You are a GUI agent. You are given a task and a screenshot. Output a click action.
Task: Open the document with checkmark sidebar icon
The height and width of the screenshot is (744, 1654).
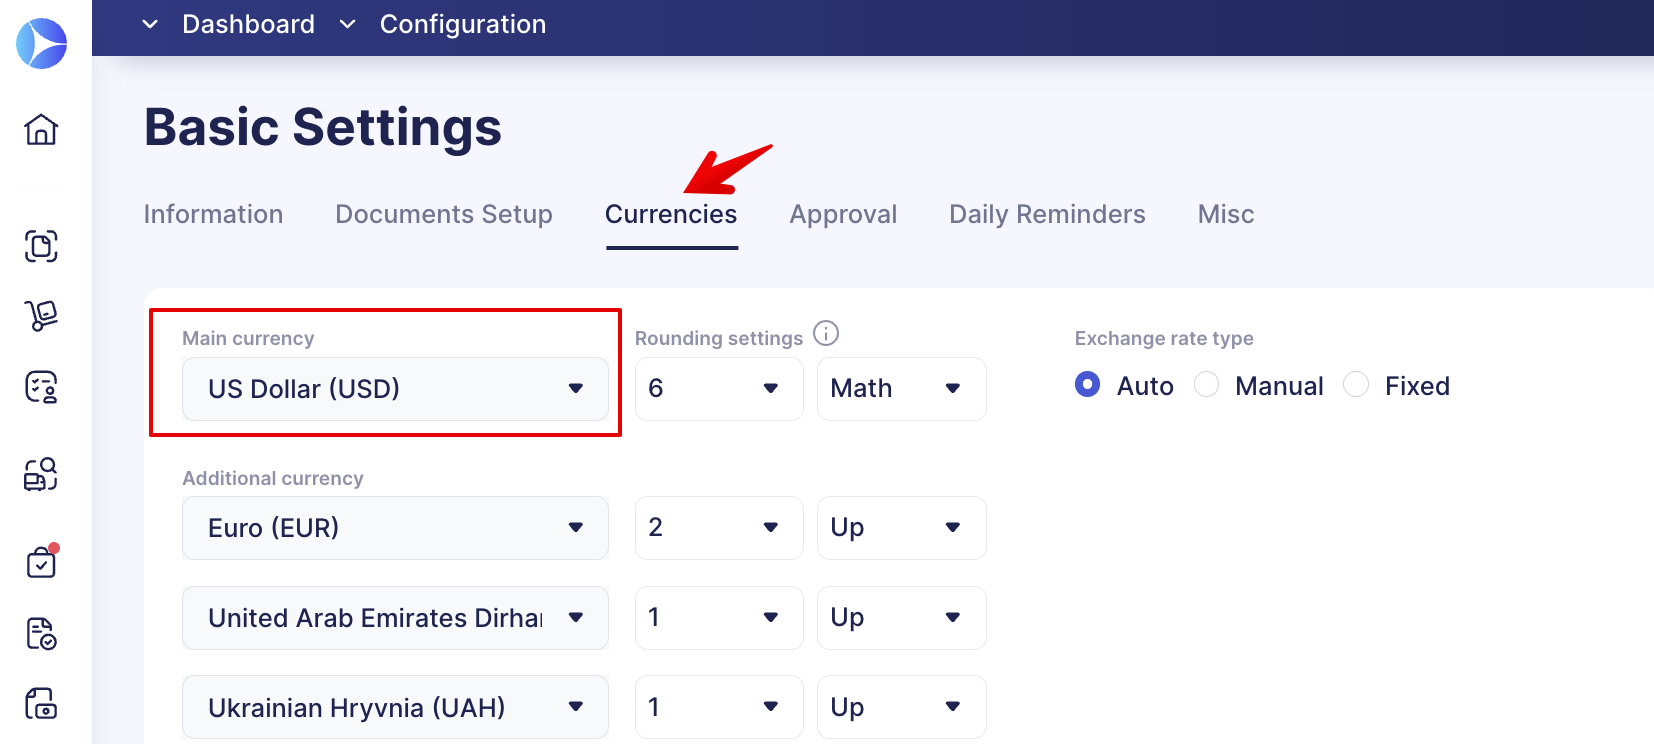click(41, 633)
